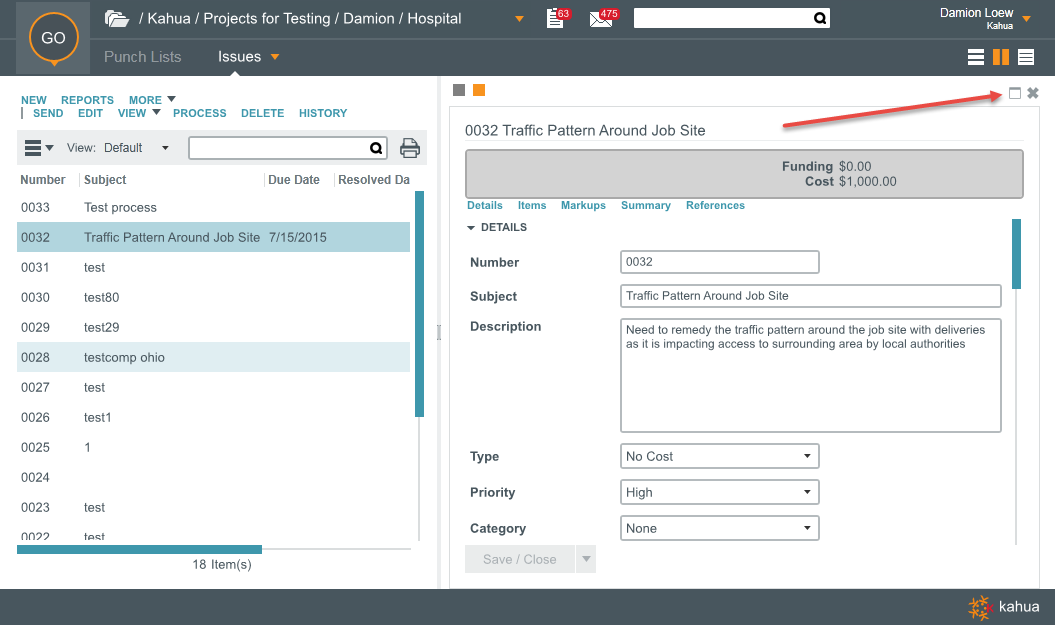Open the Type dropdown showing No Cost
The height and width of the screenshot is (625, 1055).
coord(719,456)
